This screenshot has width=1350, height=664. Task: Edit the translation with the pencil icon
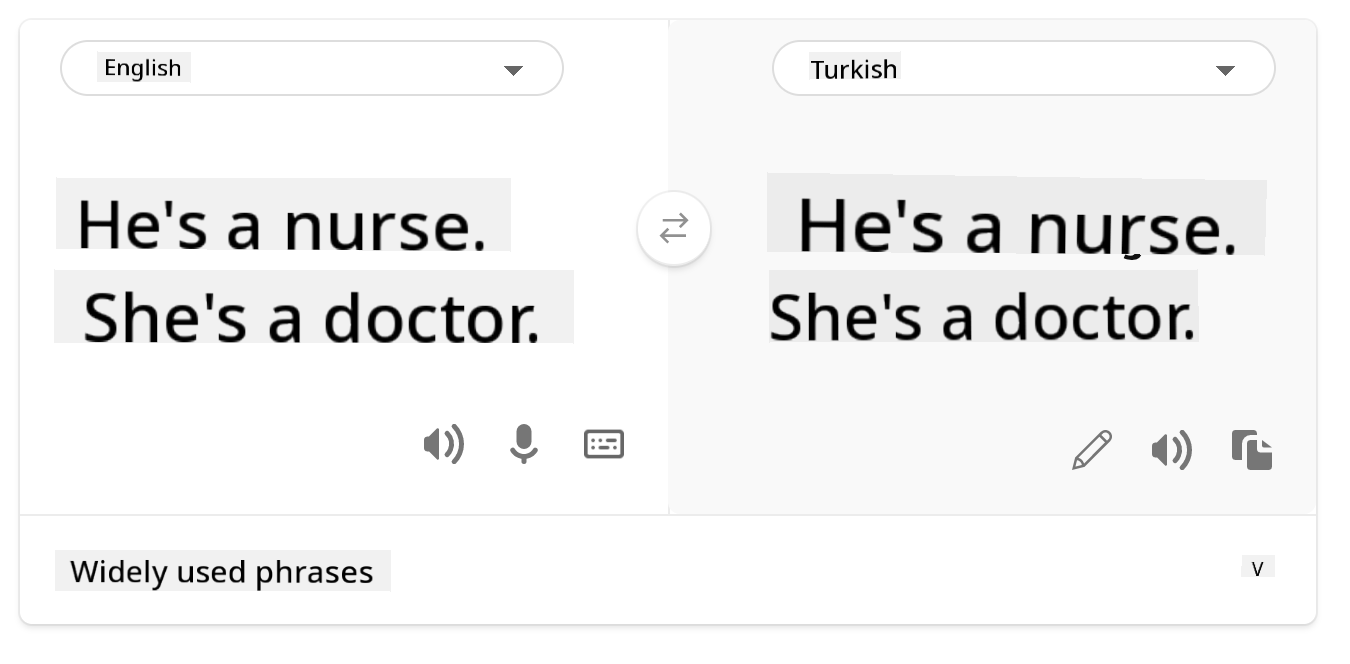[1091, 450]
